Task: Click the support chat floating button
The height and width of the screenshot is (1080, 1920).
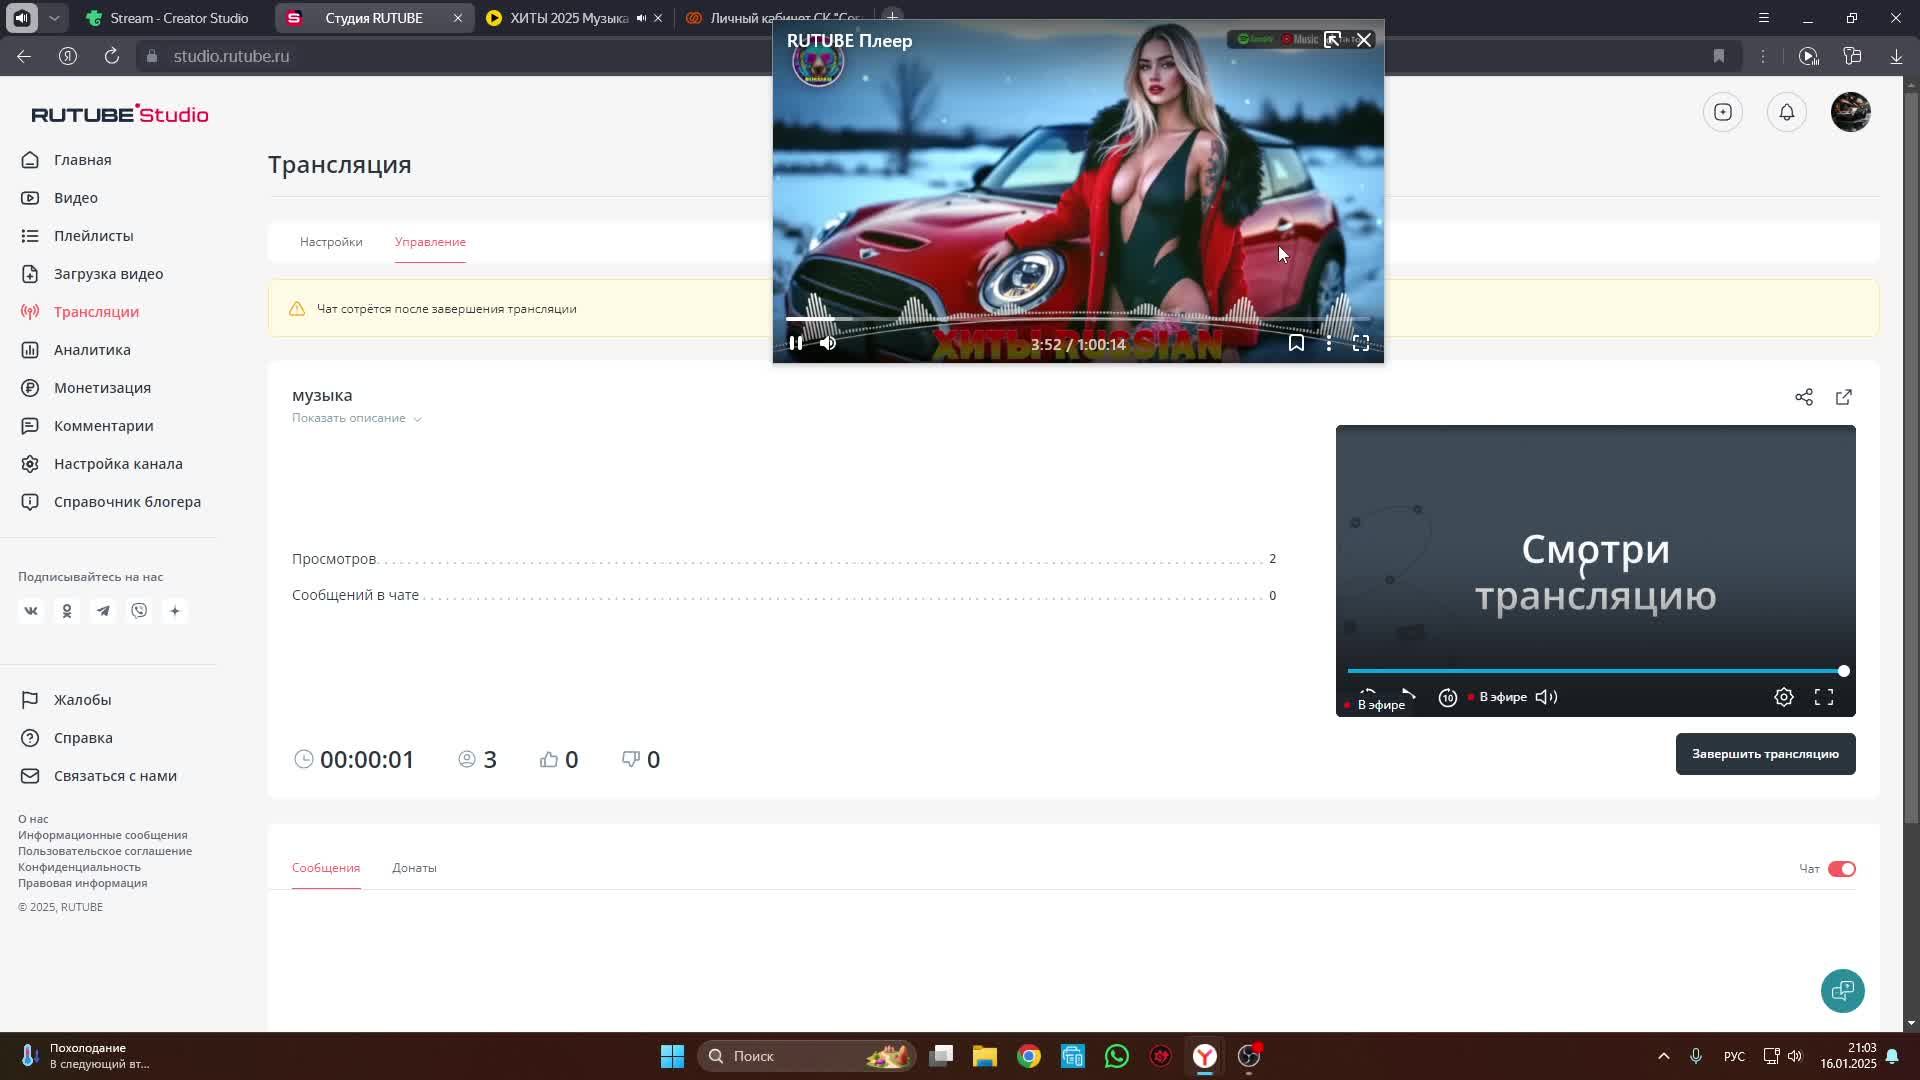Action: point(1843,991)
